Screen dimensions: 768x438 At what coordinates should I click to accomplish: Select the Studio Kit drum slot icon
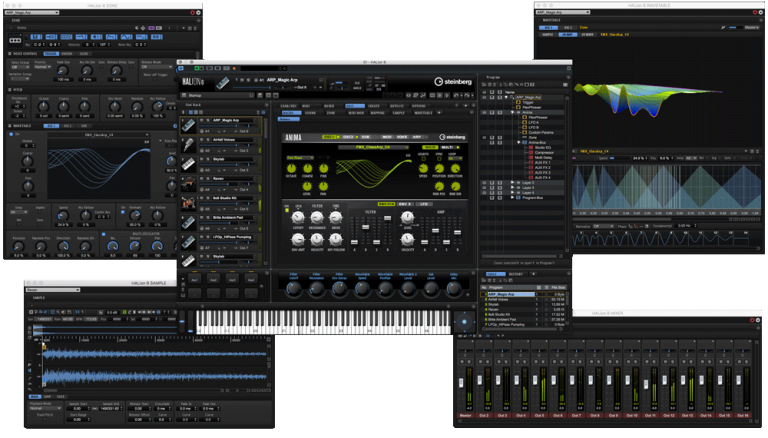(x=189, y=204)
